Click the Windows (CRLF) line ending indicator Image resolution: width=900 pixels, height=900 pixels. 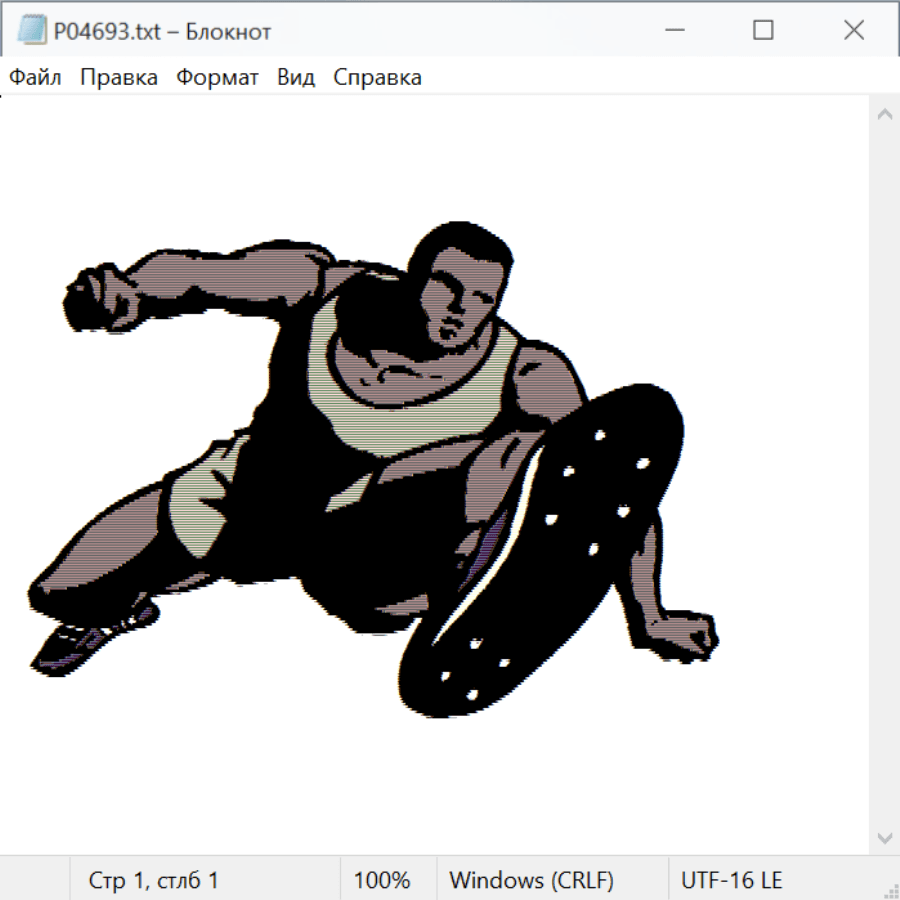coord(531,881)
